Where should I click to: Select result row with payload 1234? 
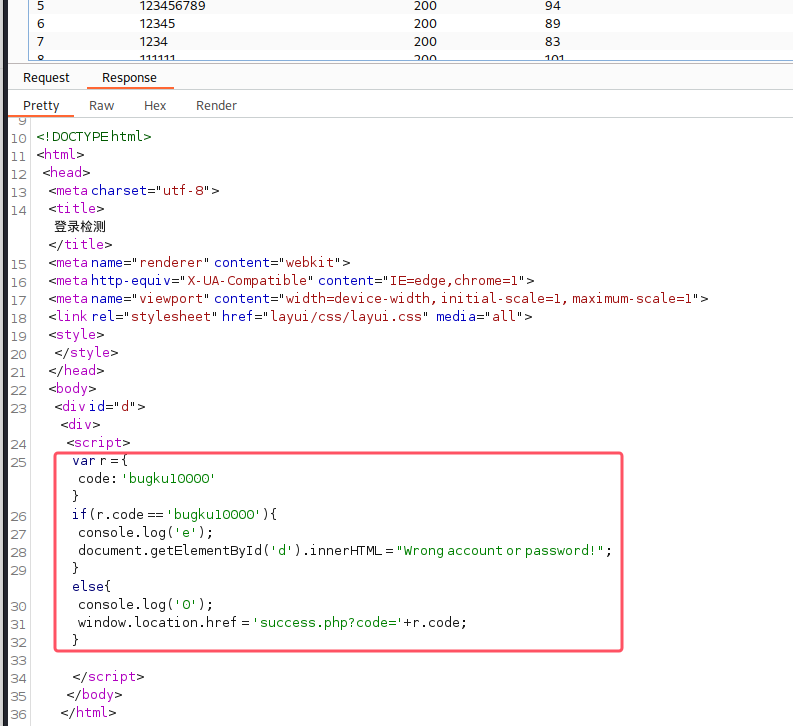pos(411,41)
